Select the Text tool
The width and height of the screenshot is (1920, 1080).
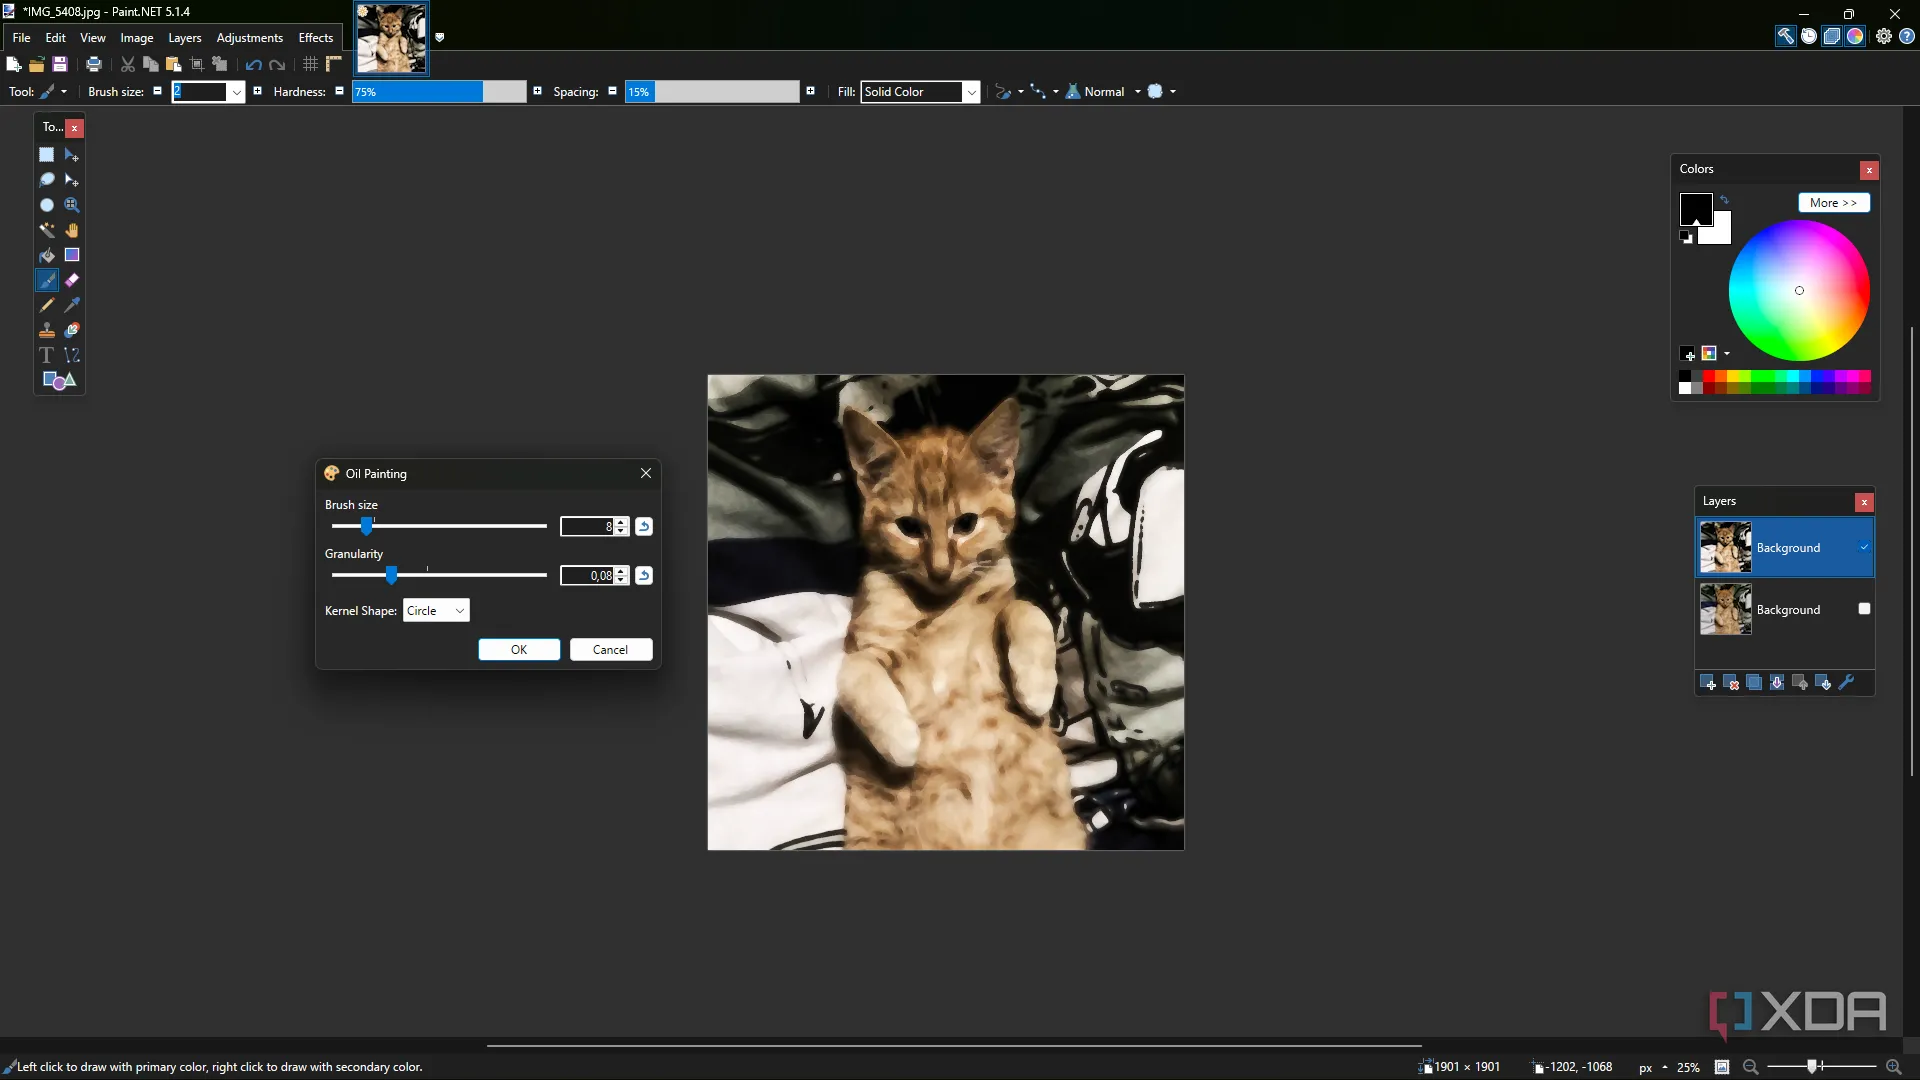46,355
